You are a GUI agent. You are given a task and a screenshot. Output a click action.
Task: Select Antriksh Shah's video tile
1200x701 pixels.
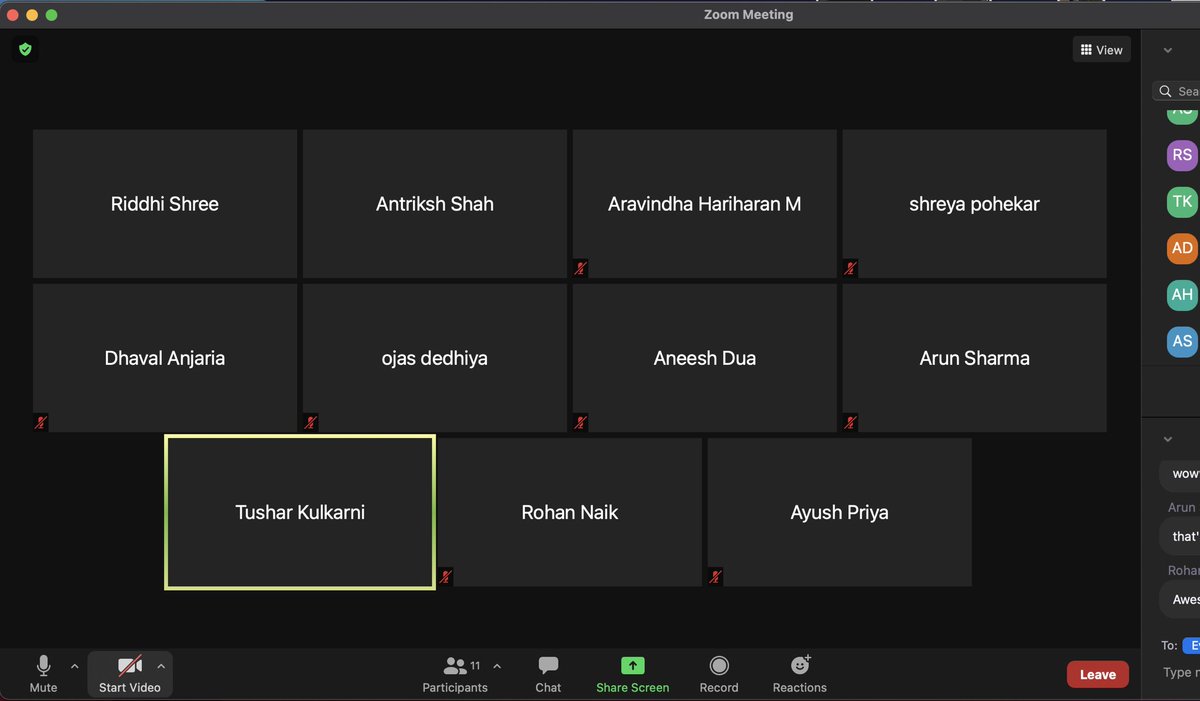[435, 204]
